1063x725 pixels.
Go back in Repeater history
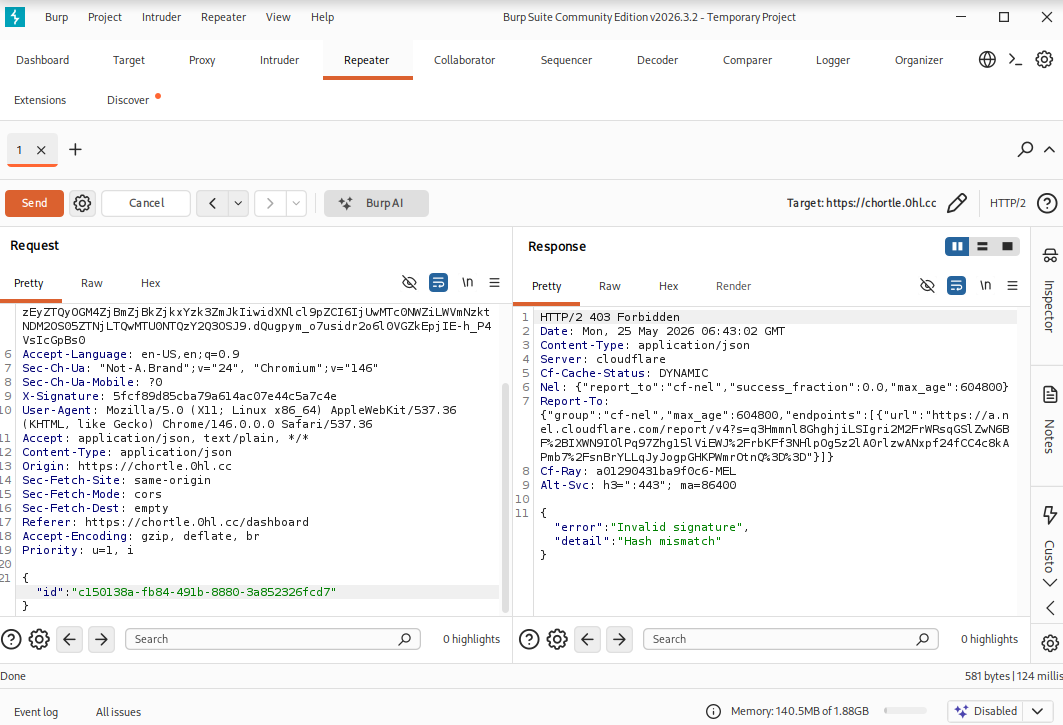tap(212, 203)
